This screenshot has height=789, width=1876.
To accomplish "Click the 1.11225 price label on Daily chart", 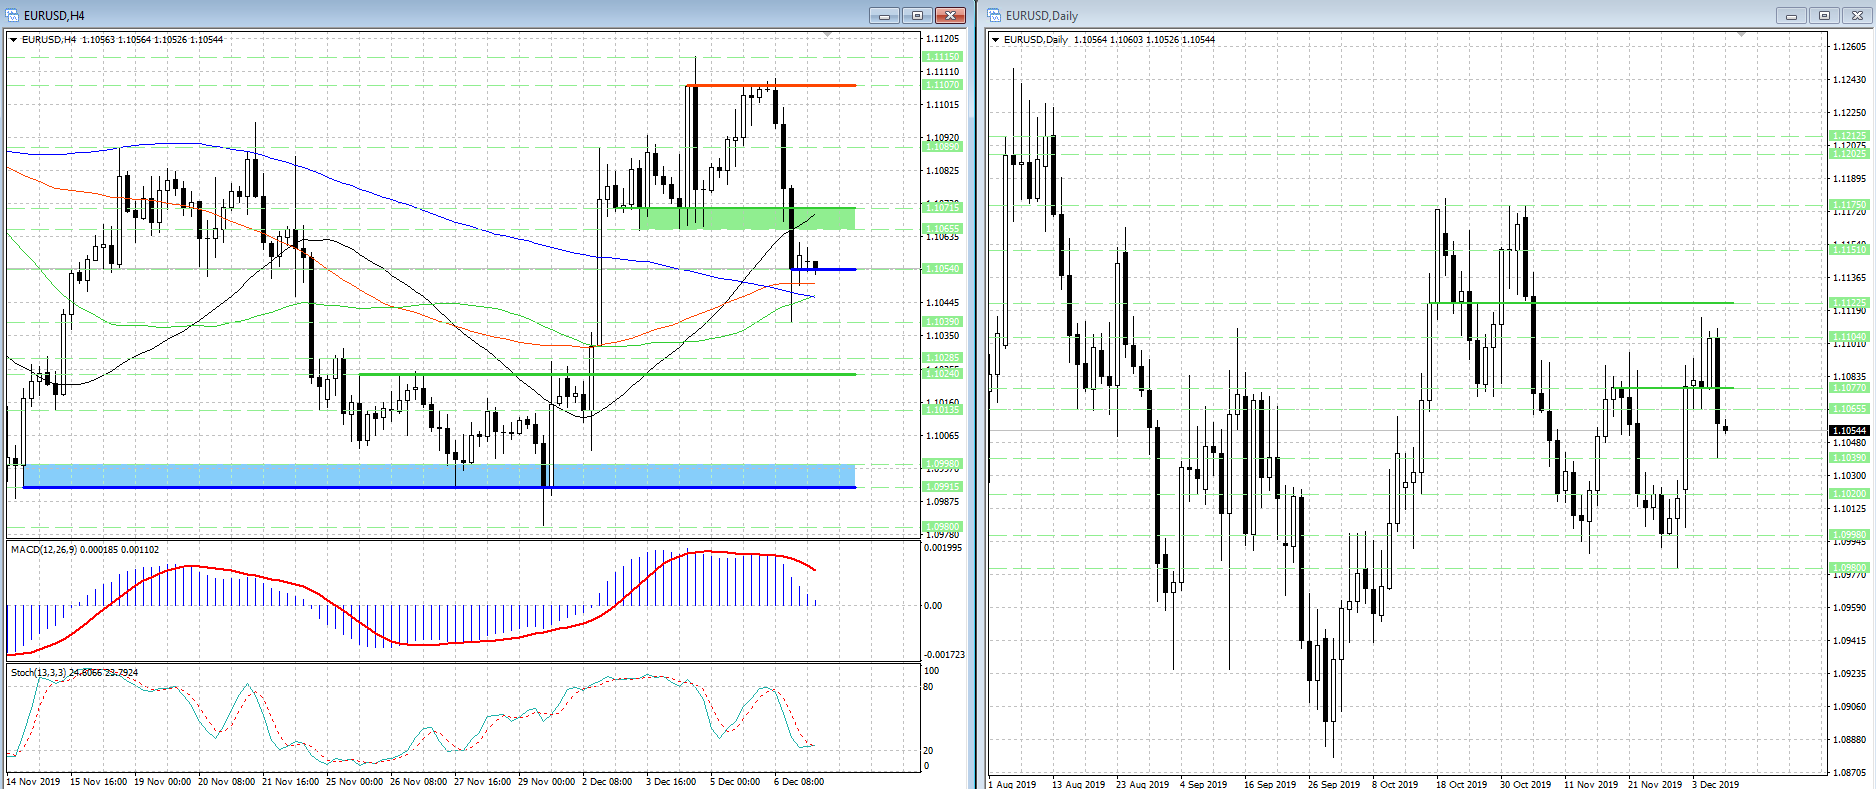I will [1849, 302].
